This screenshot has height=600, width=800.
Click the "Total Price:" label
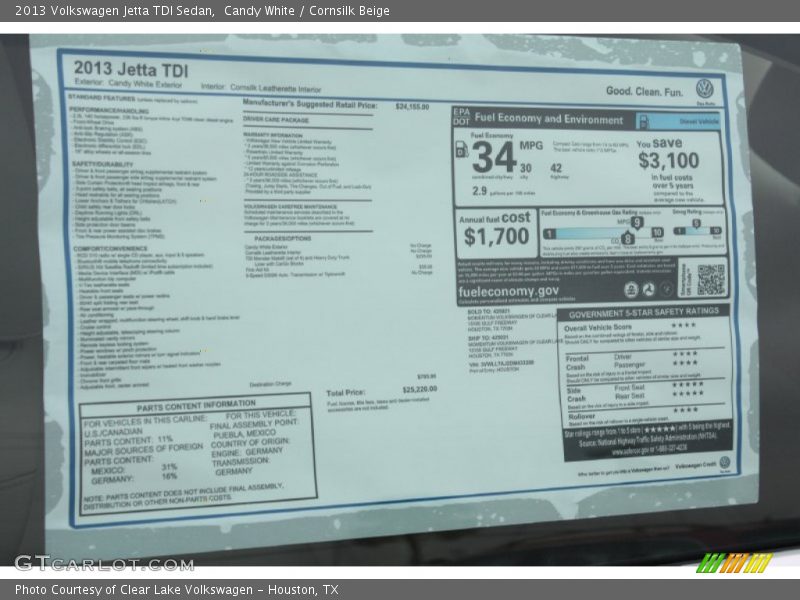click(x=346, y=392)
